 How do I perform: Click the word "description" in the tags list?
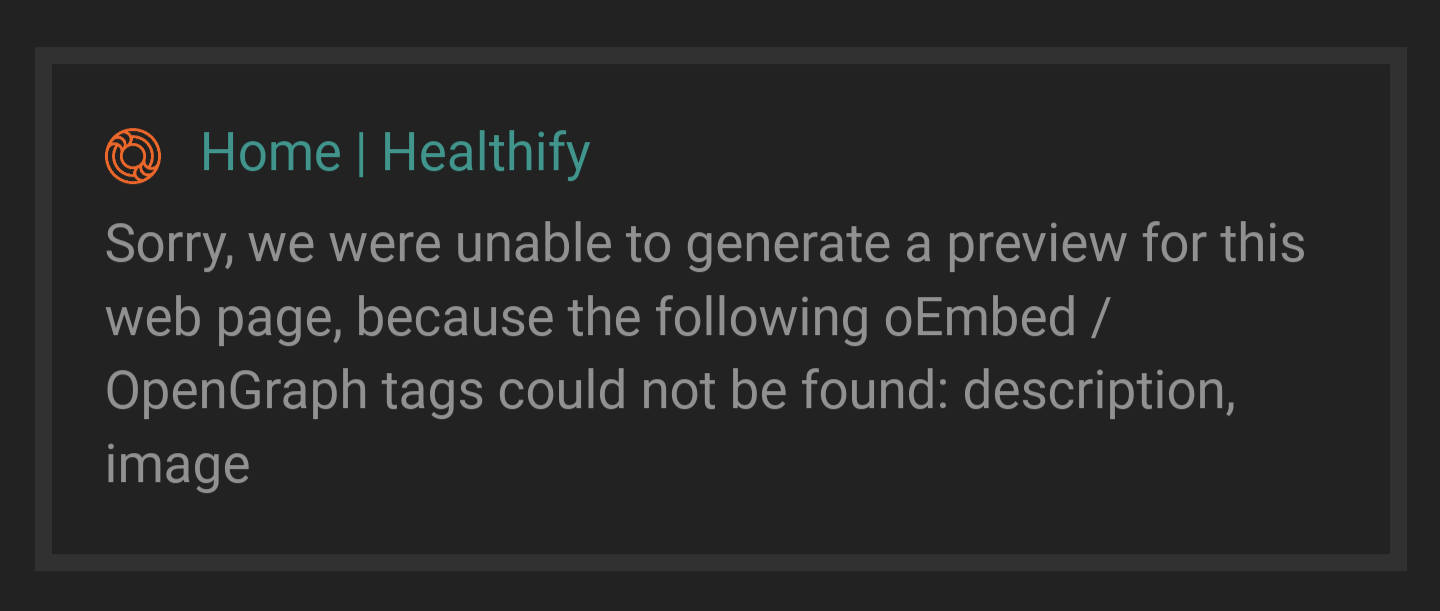(1099, 392)
